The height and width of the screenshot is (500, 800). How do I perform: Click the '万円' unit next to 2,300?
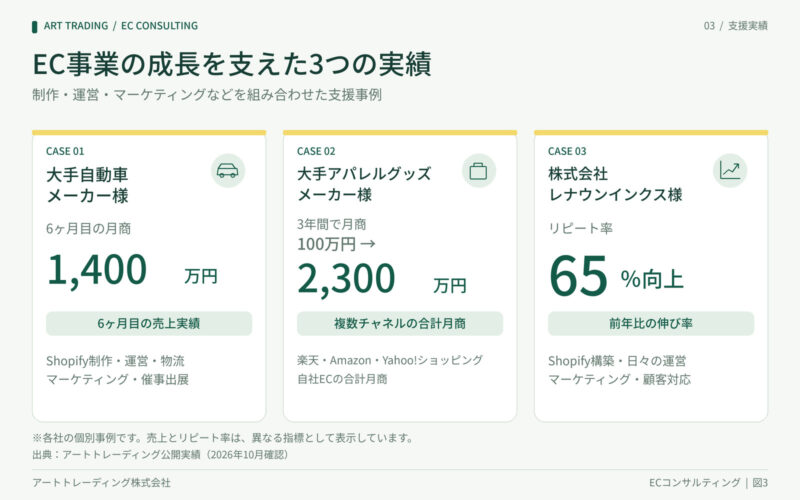[x=450, y=285]
